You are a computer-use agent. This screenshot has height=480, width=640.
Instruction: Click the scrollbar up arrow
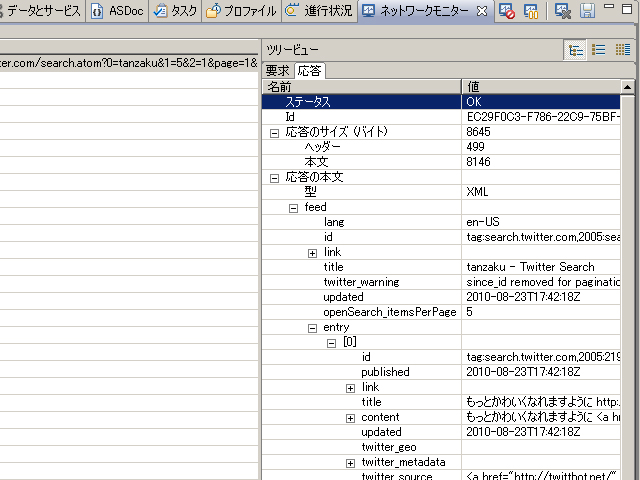[x=627, y=87]
